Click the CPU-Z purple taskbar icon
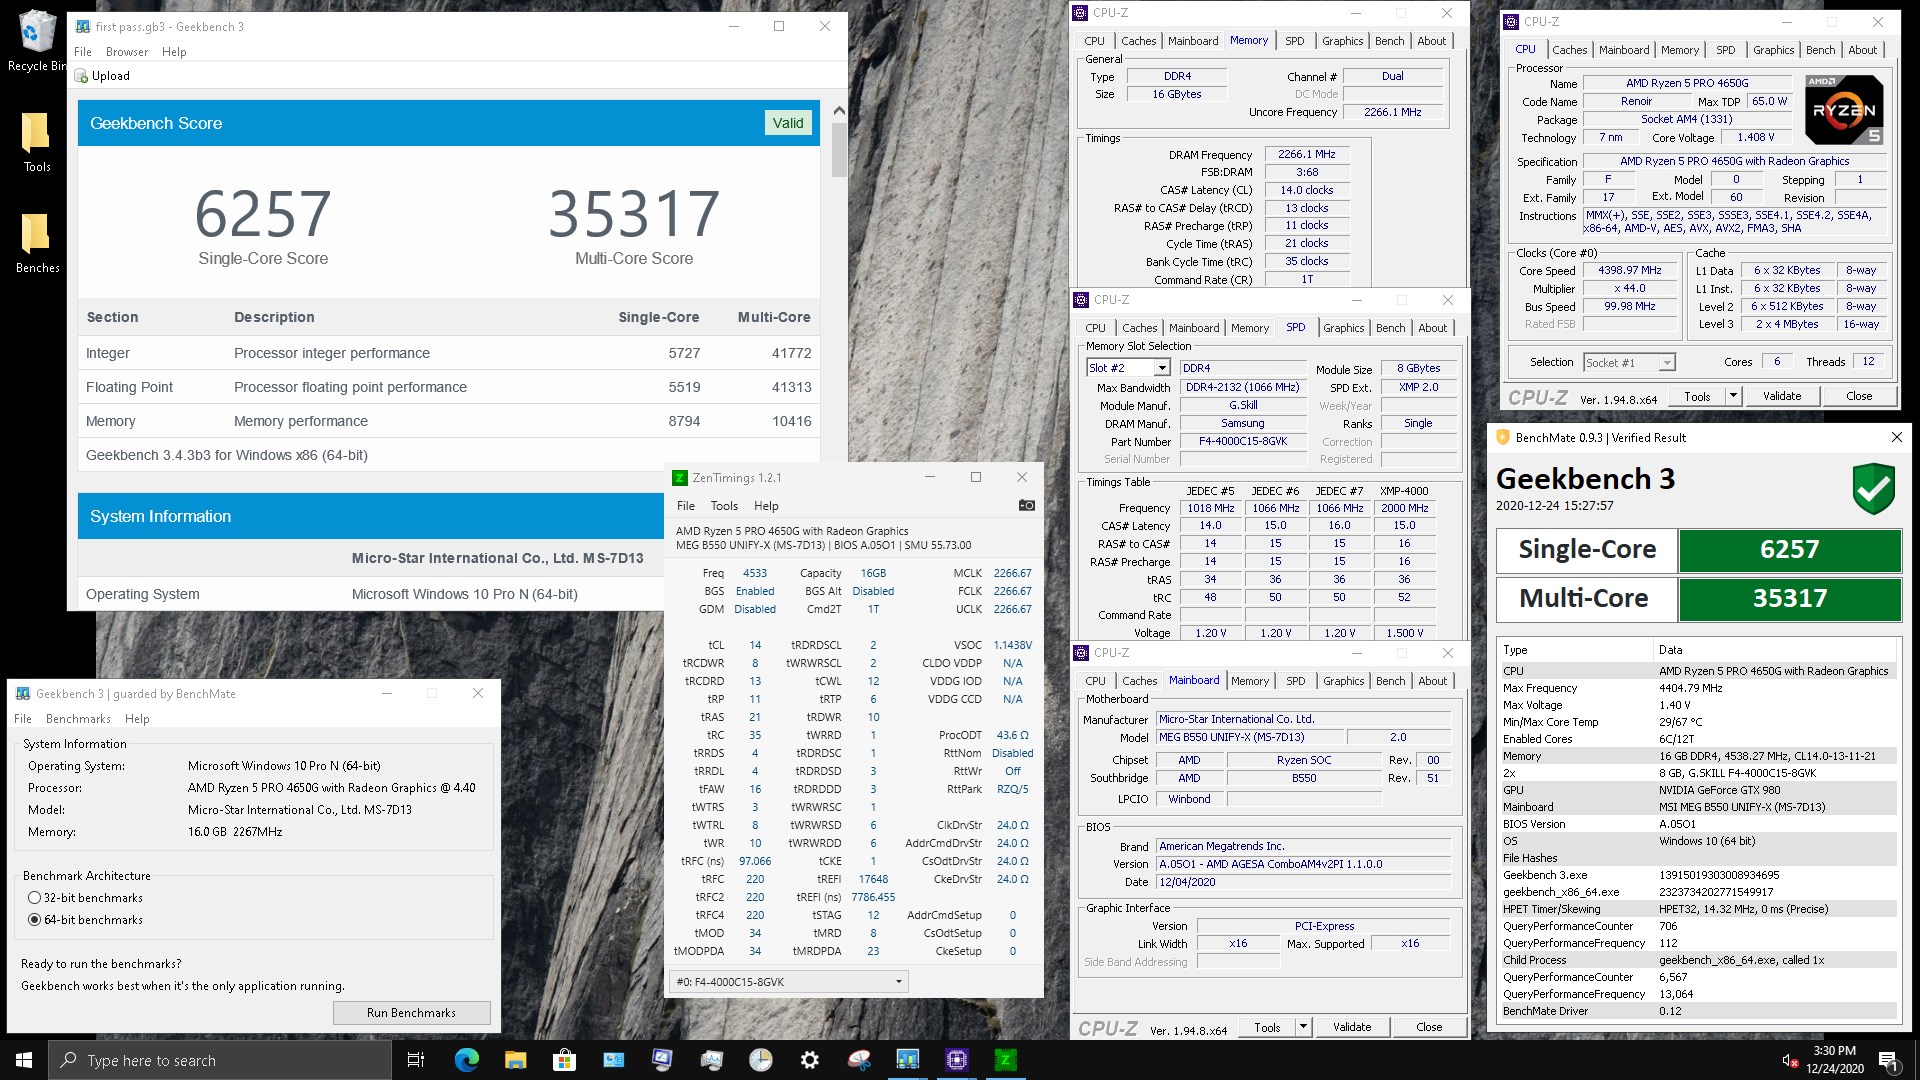This screenshot has height=1080, width=1920. 957,1060
